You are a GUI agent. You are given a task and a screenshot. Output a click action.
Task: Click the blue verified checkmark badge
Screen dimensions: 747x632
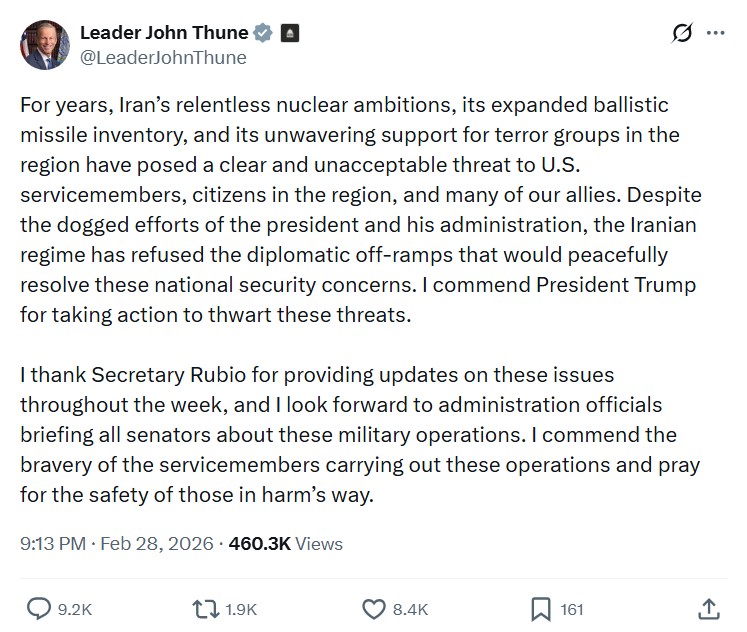coord(263,33)
